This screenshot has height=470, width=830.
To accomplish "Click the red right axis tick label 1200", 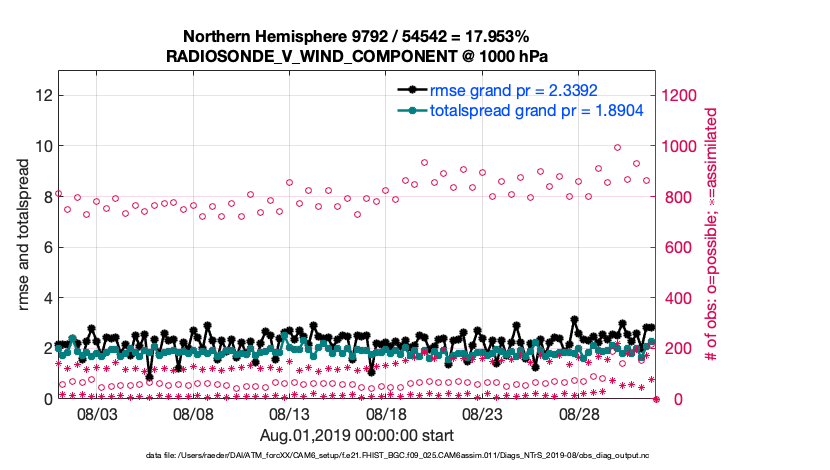I will [x=682, y=95].
